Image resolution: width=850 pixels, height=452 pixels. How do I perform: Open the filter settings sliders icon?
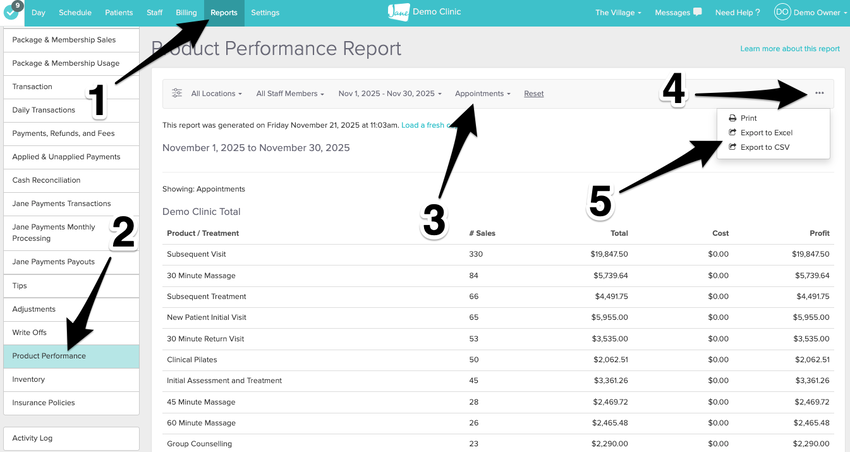[177, 93]
